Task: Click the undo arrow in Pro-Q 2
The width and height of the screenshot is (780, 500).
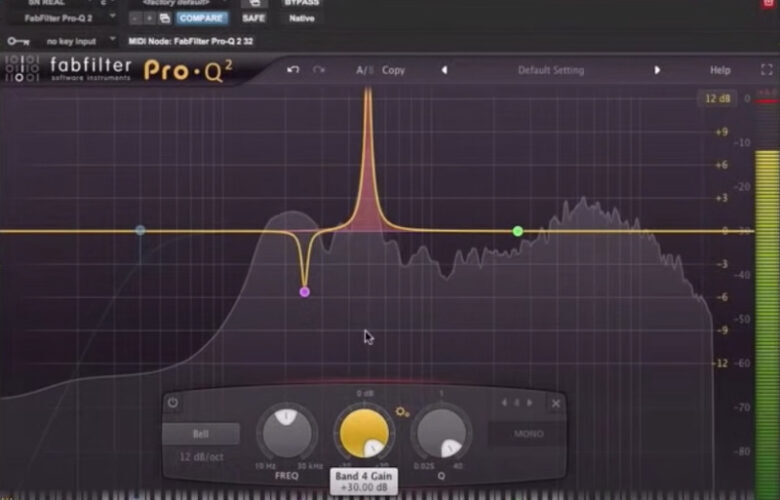Action: point(293,70)
